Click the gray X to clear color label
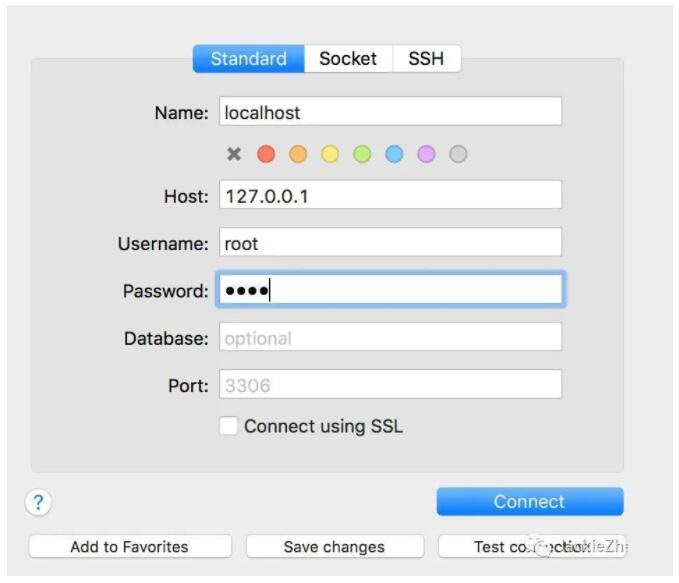The height and width of the screenshot is (583, 679). point(234,154)
